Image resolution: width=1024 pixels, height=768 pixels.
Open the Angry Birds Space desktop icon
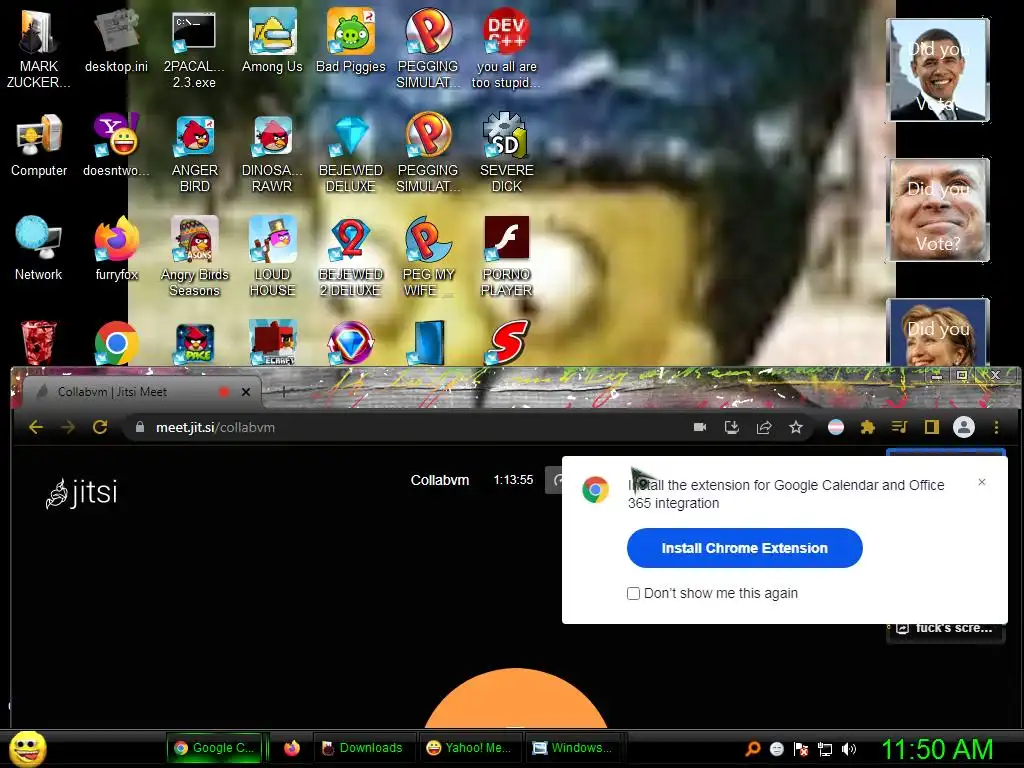point(195,344)
